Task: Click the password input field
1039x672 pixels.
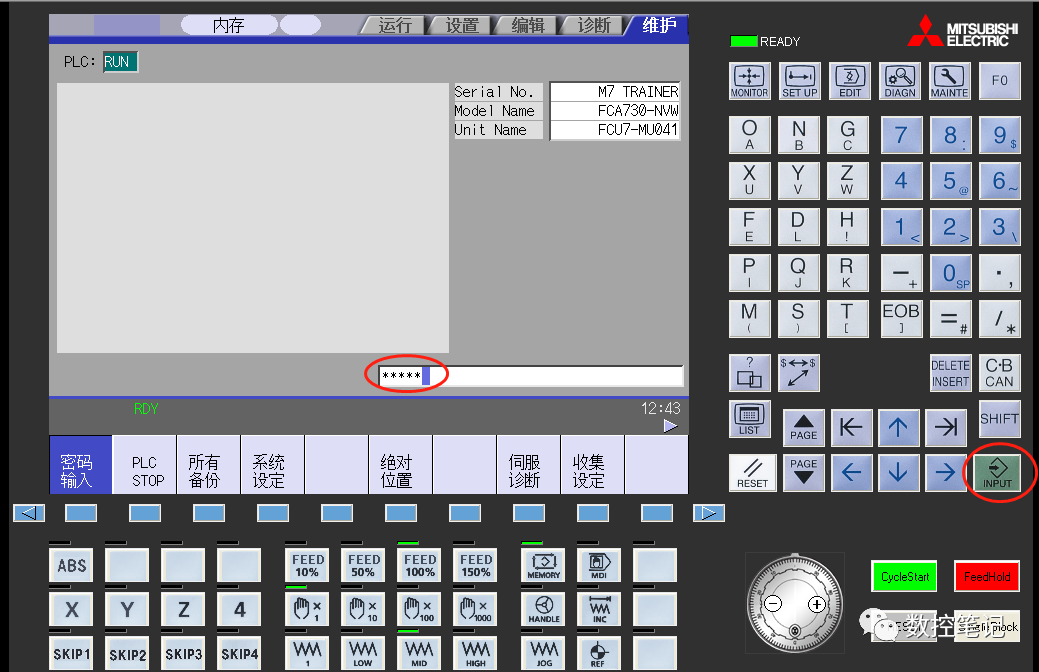Action: [531, 376]
